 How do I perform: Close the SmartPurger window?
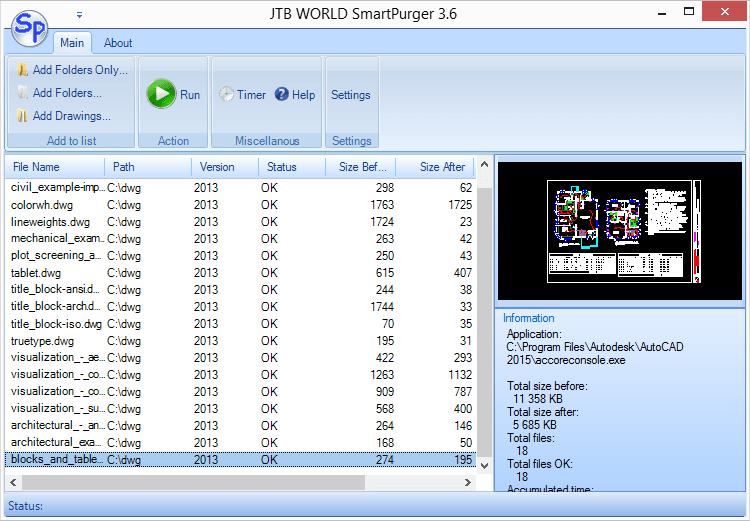(725, 11)
